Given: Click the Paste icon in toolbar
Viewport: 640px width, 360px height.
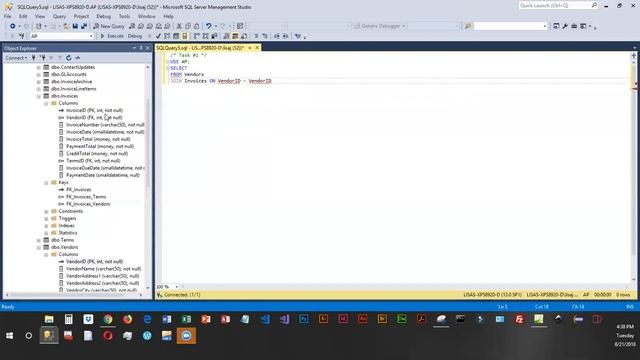Looking at the screenshot, I should (196, 26).
